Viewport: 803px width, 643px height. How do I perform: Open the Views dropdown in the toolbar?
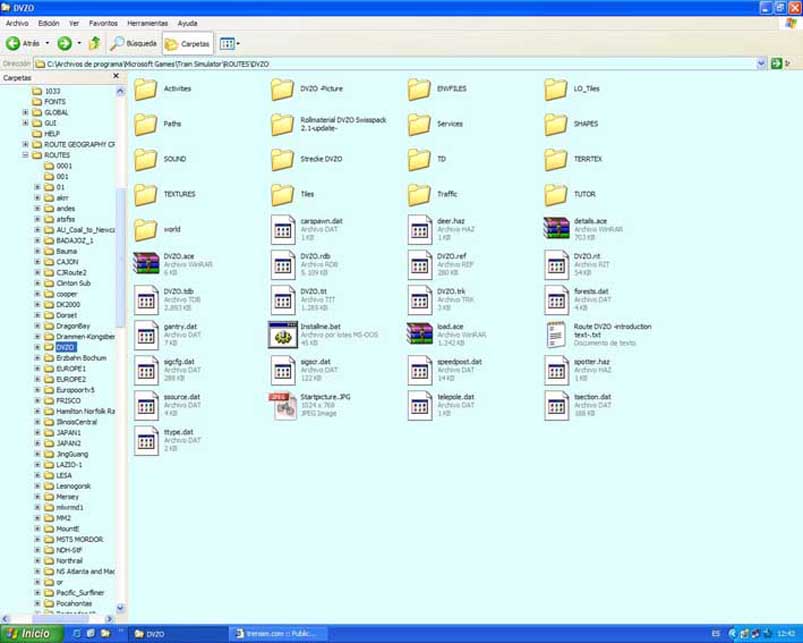(x=230, y=43)
